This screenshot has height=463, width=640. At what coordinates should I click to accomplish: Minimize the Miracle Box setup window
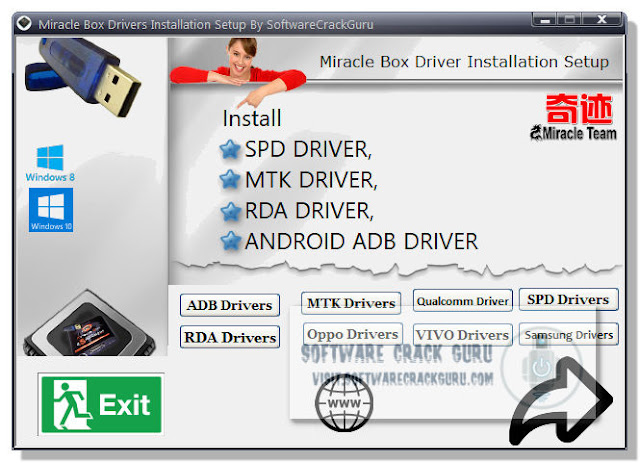[x=545, y=19]
